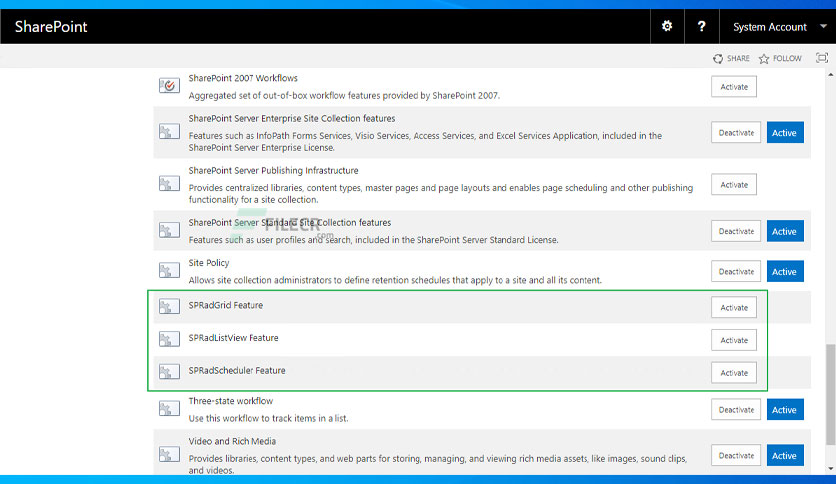Deactivate SharePoint Server Enterprise Site Collection features
This screenshot has width=836, height=484.
tap(736, 132)
